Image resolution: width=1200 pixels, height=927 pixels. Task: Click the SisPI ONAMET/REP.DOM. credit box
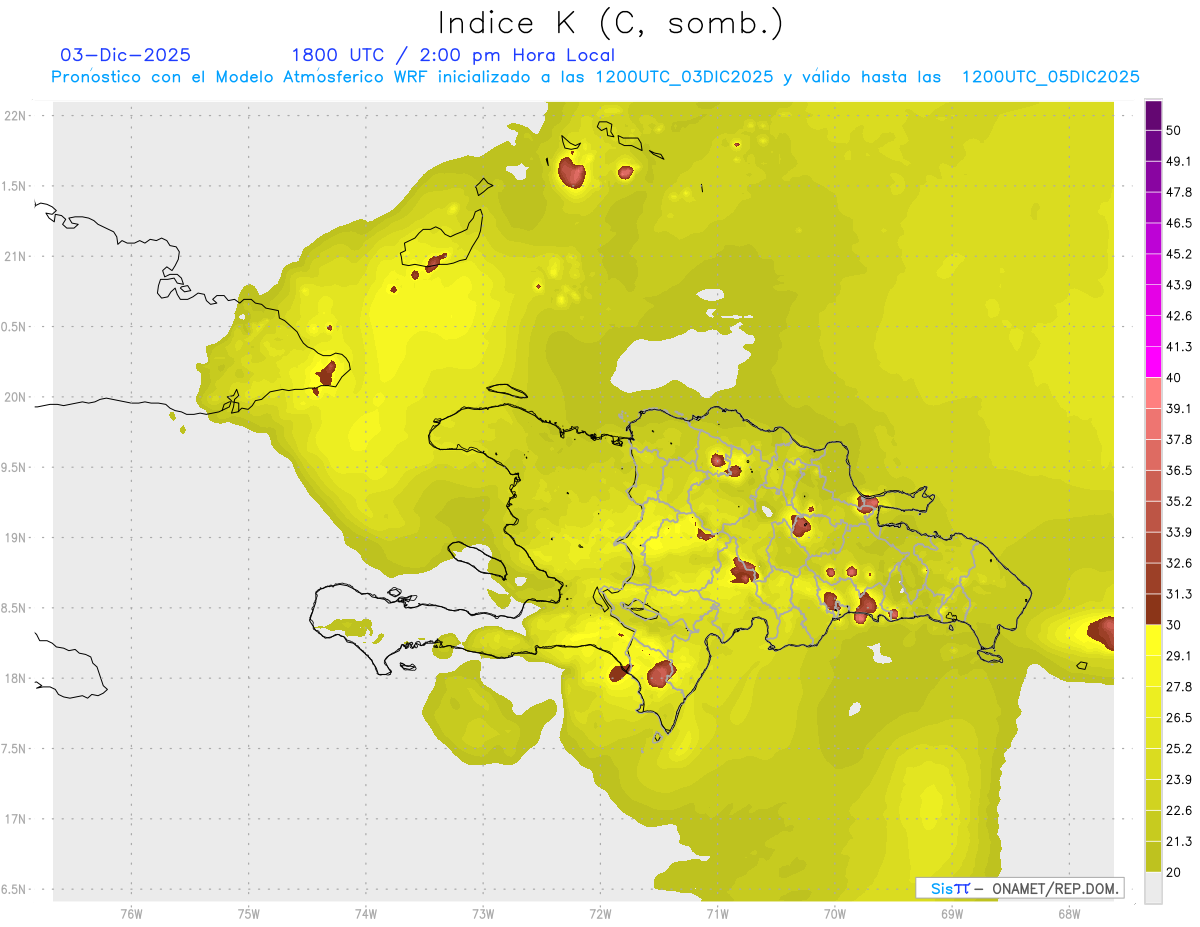[x=1019, y=888]
